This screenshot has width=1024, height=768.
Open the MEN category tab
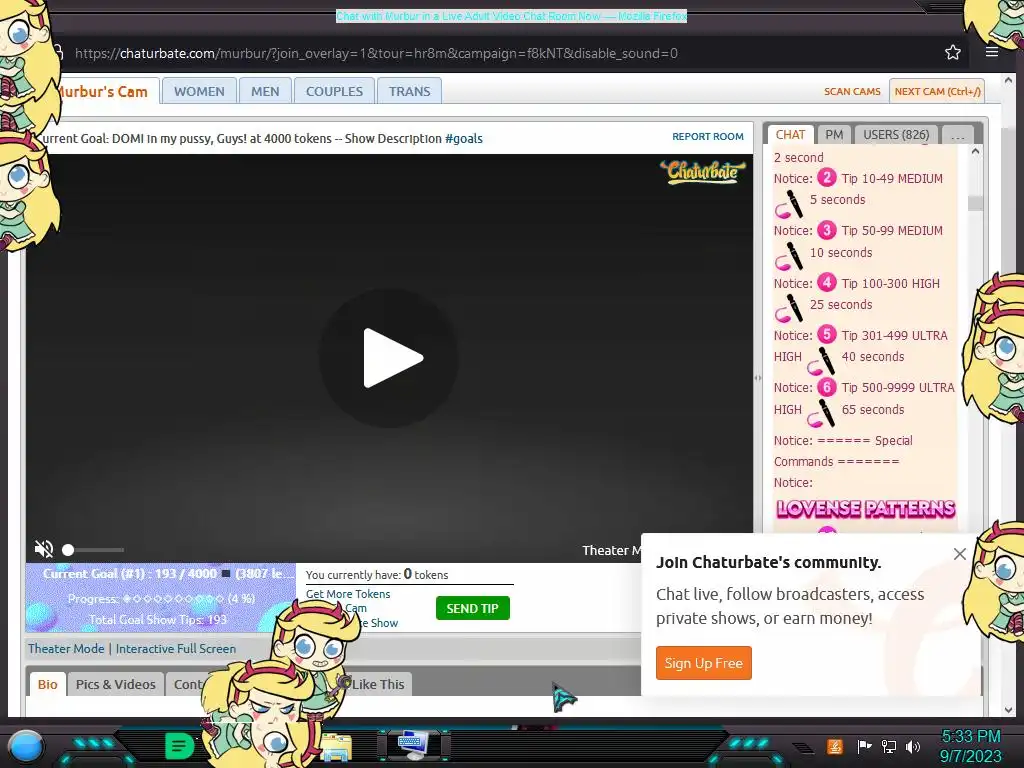point(264,91)
